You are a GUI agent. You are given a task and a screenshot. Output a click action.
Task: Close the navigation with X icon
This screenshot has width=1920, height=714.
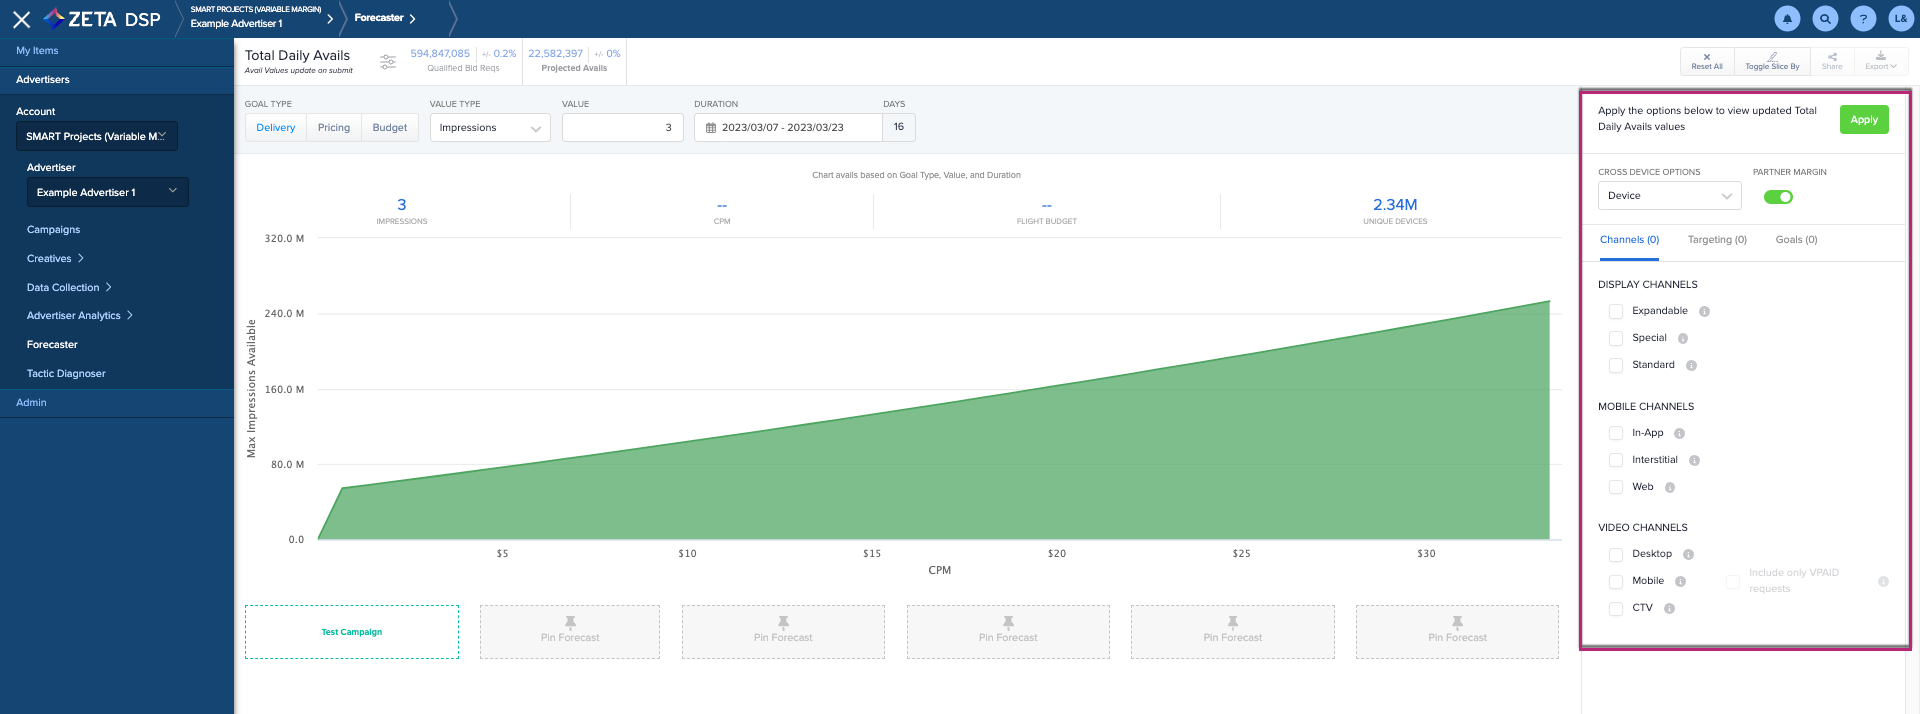tap(21, 19)
